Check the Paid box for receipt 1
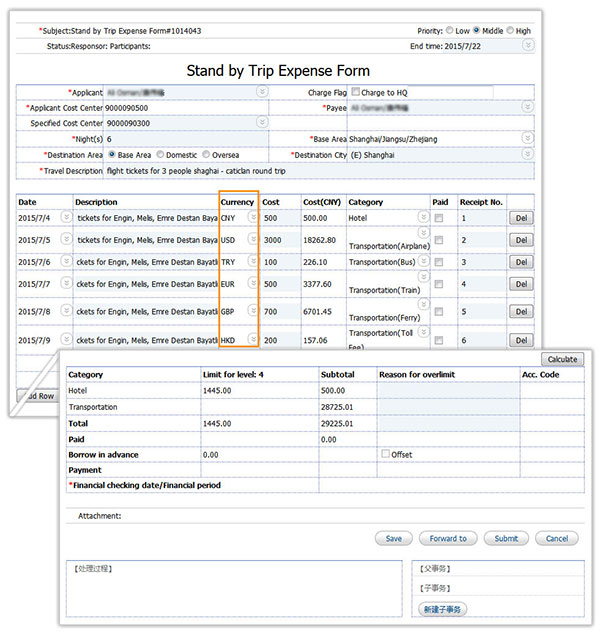Image resolution: width=600 pixels, height=633 pixels. 438,218
